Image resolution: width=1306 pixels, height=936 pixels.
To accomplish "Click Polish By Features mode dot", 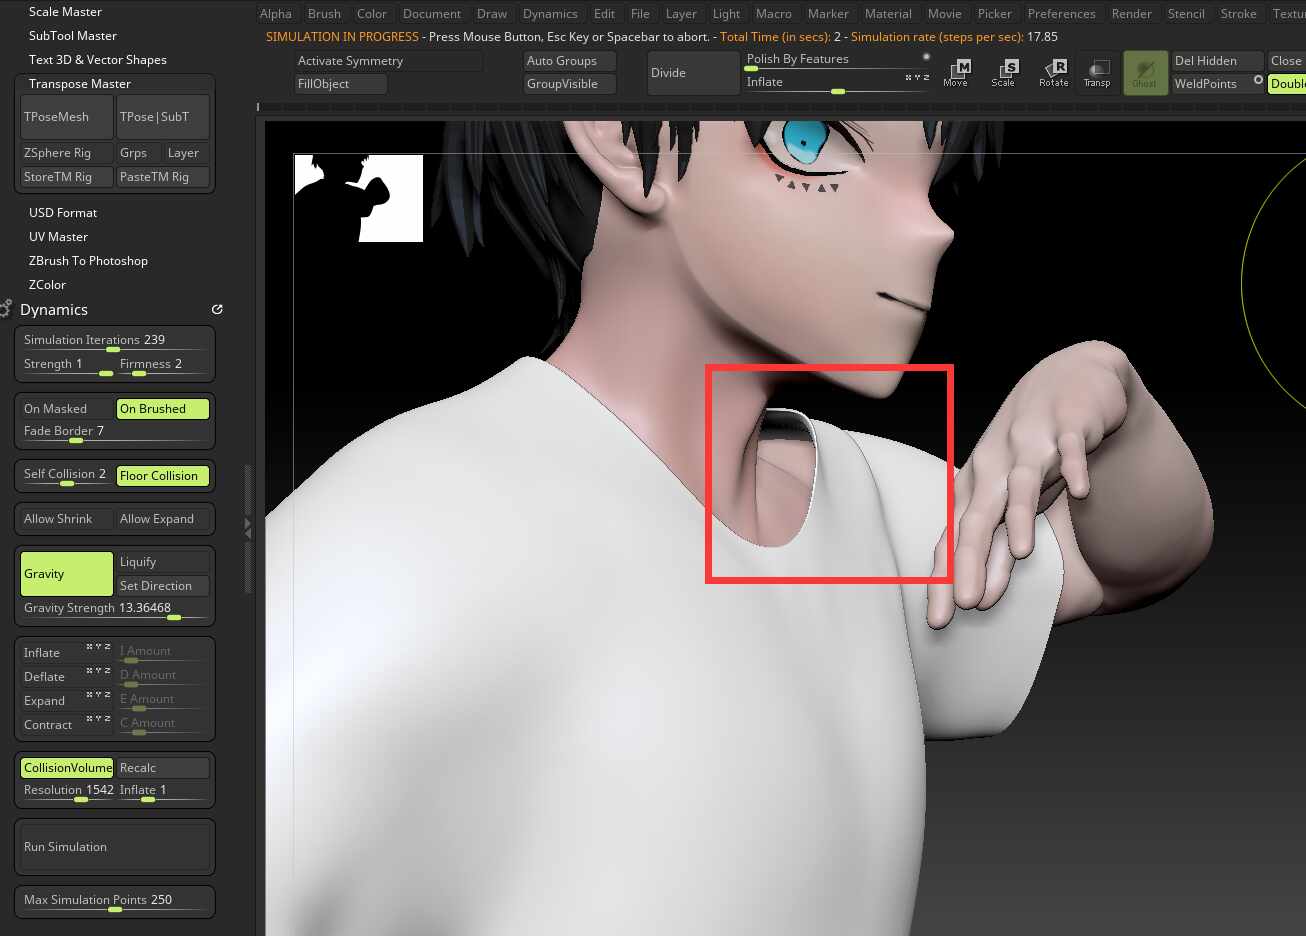I will (x=926, y=57).
